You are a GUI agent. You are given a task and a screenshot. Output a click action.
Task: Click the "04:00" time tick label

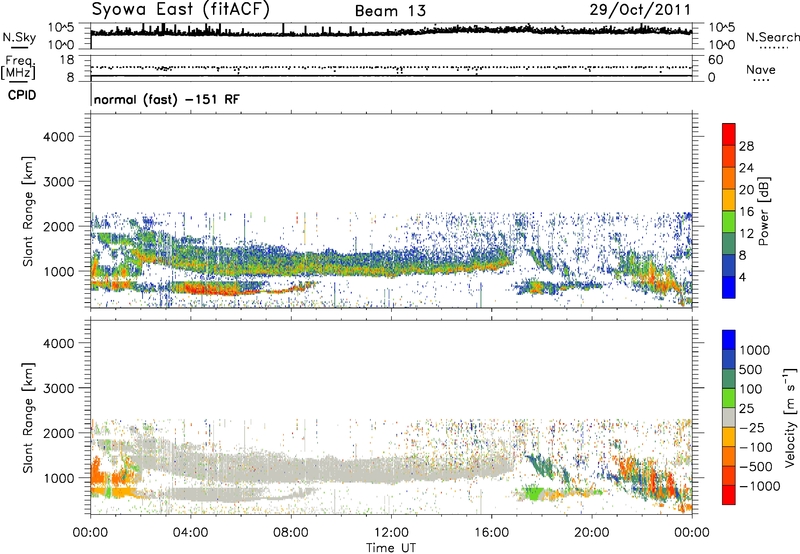[190, 533]
